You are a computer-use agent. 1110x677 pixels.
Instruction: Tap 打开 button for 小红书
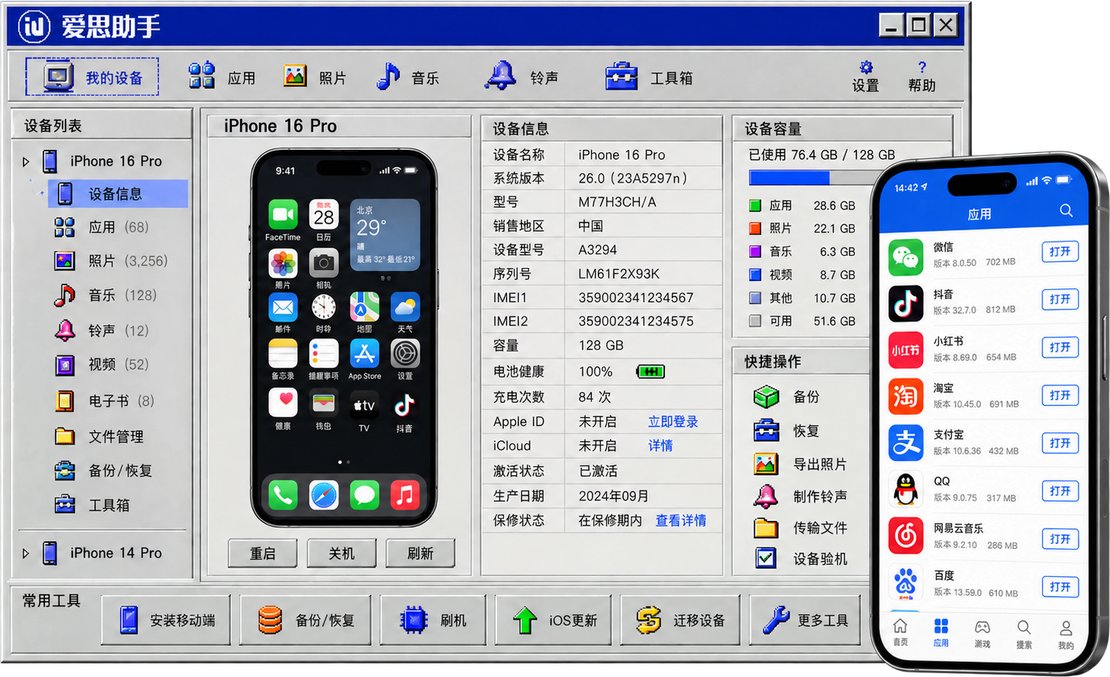[x=1060, y=348]
